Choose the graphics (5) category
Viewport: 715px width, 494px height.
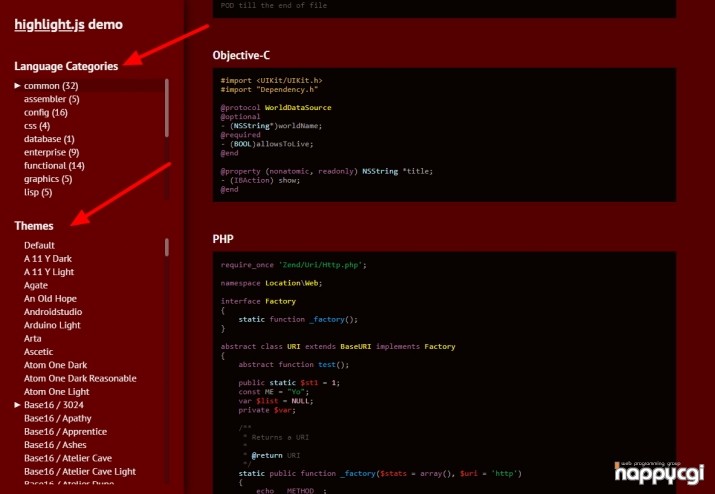pyautogui.click(x=48, y=179)
